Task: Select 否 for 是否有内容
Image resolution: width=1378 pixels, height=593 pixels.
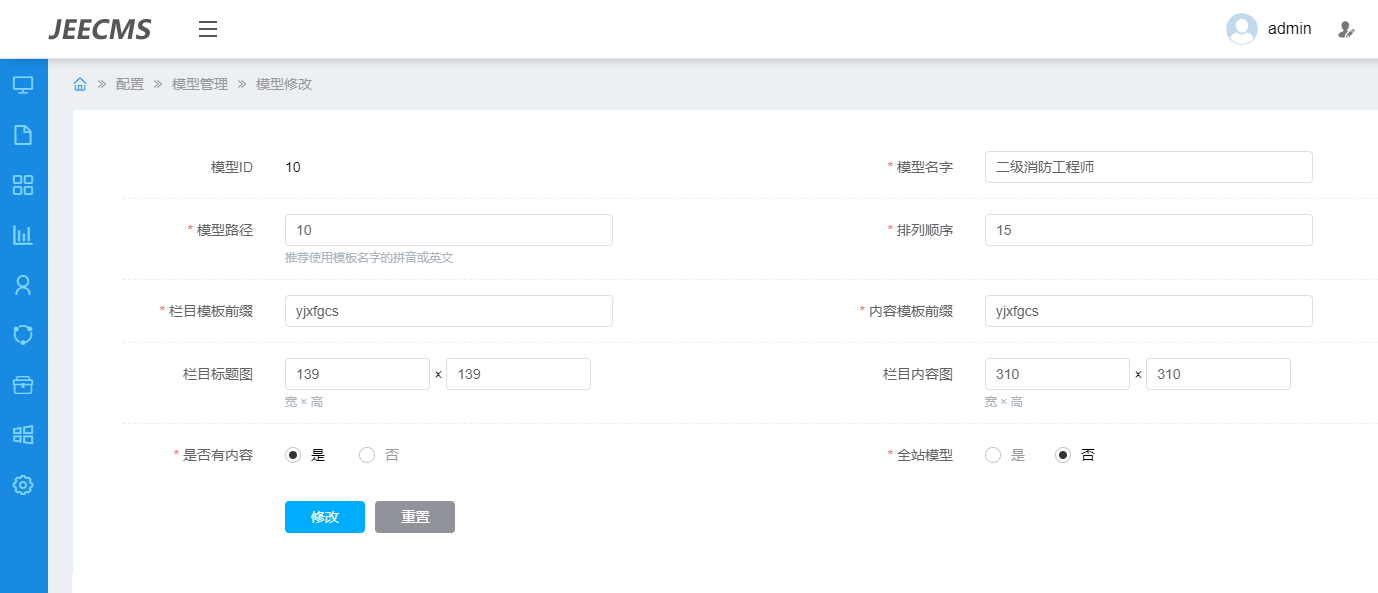Action: 367,455
